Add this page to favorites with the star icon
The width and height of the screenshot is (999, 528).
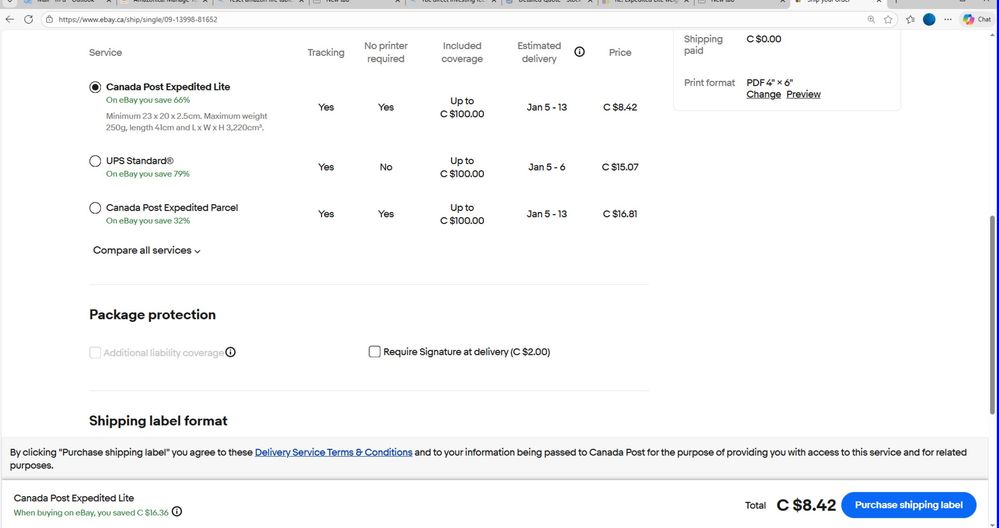click(x=888, y=19)
